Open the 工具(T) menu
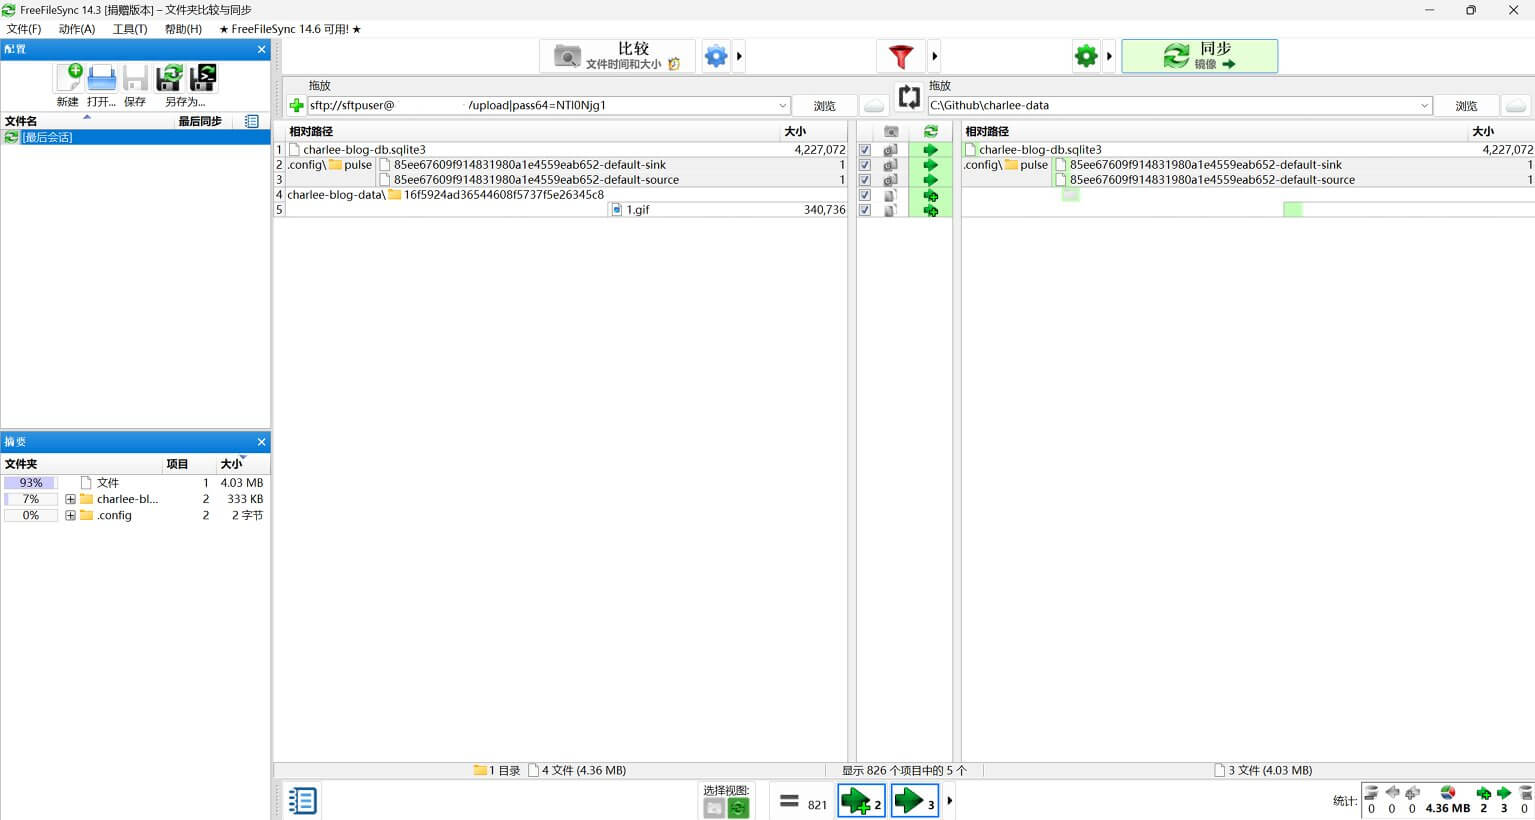The width and height of the screenshot is (1535, 820). [x=128, y=29]
